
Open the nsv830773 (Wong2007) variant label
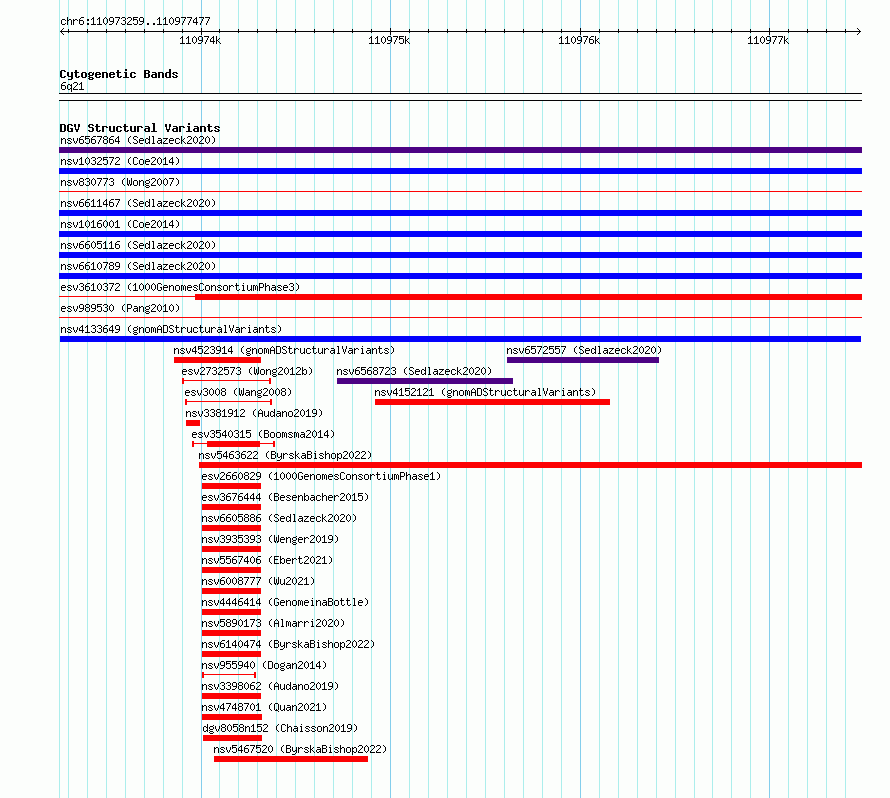click(x=120, y=182)
